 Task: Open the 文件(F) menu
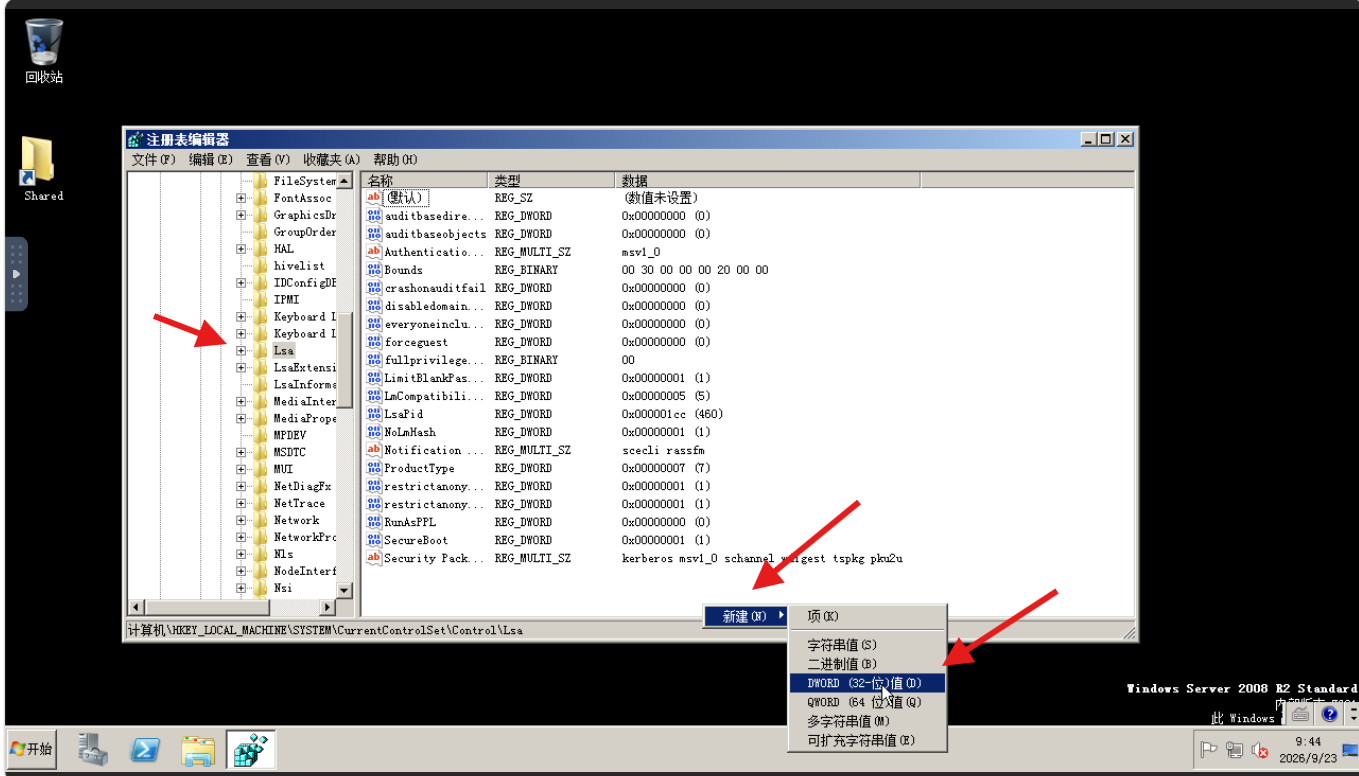pos(153,160)
